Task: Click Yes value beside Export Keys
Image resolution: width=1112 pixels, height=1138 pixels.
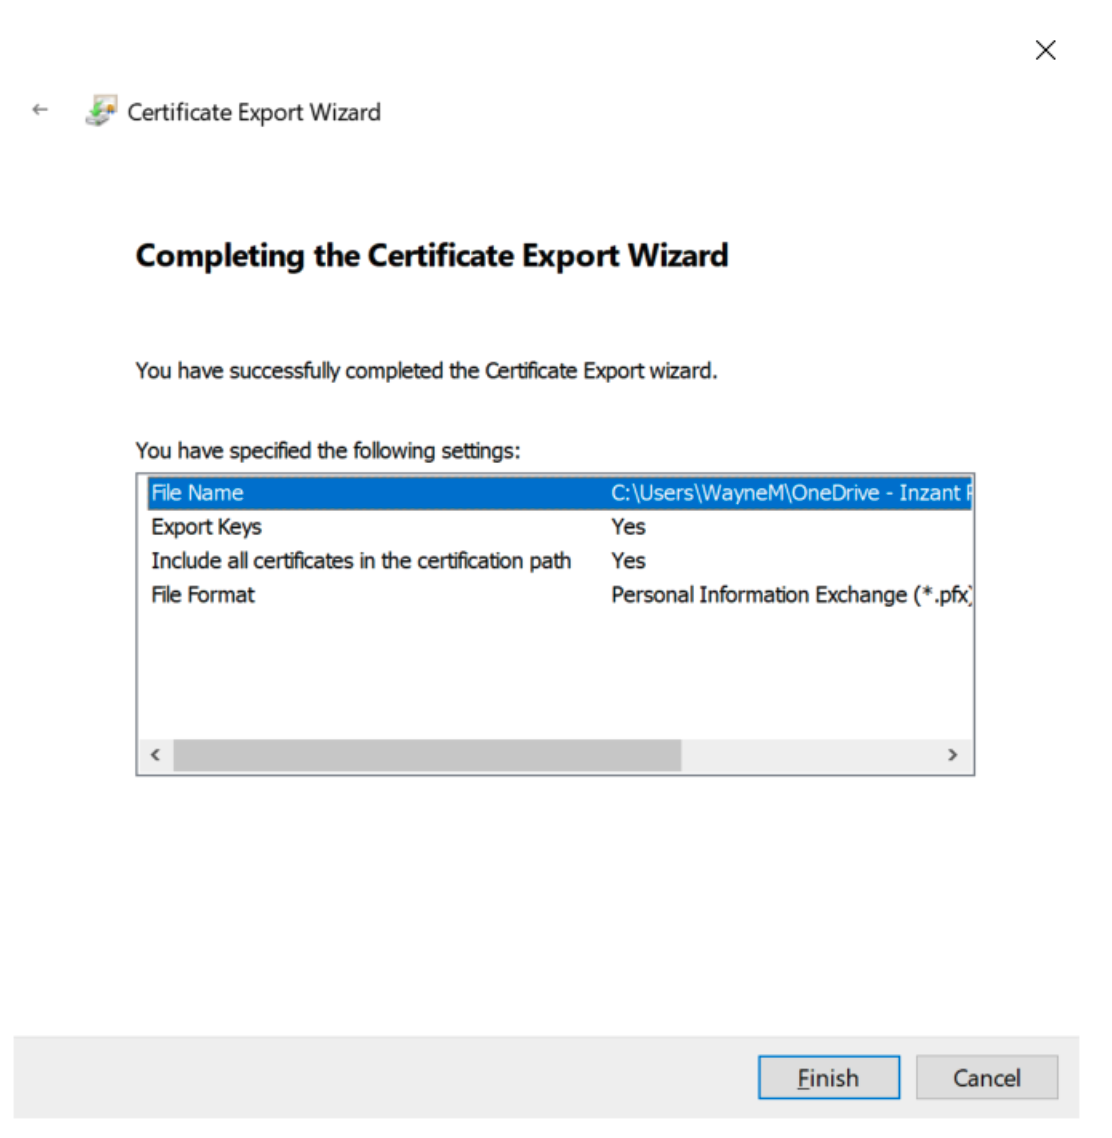Action: point(628,527)
